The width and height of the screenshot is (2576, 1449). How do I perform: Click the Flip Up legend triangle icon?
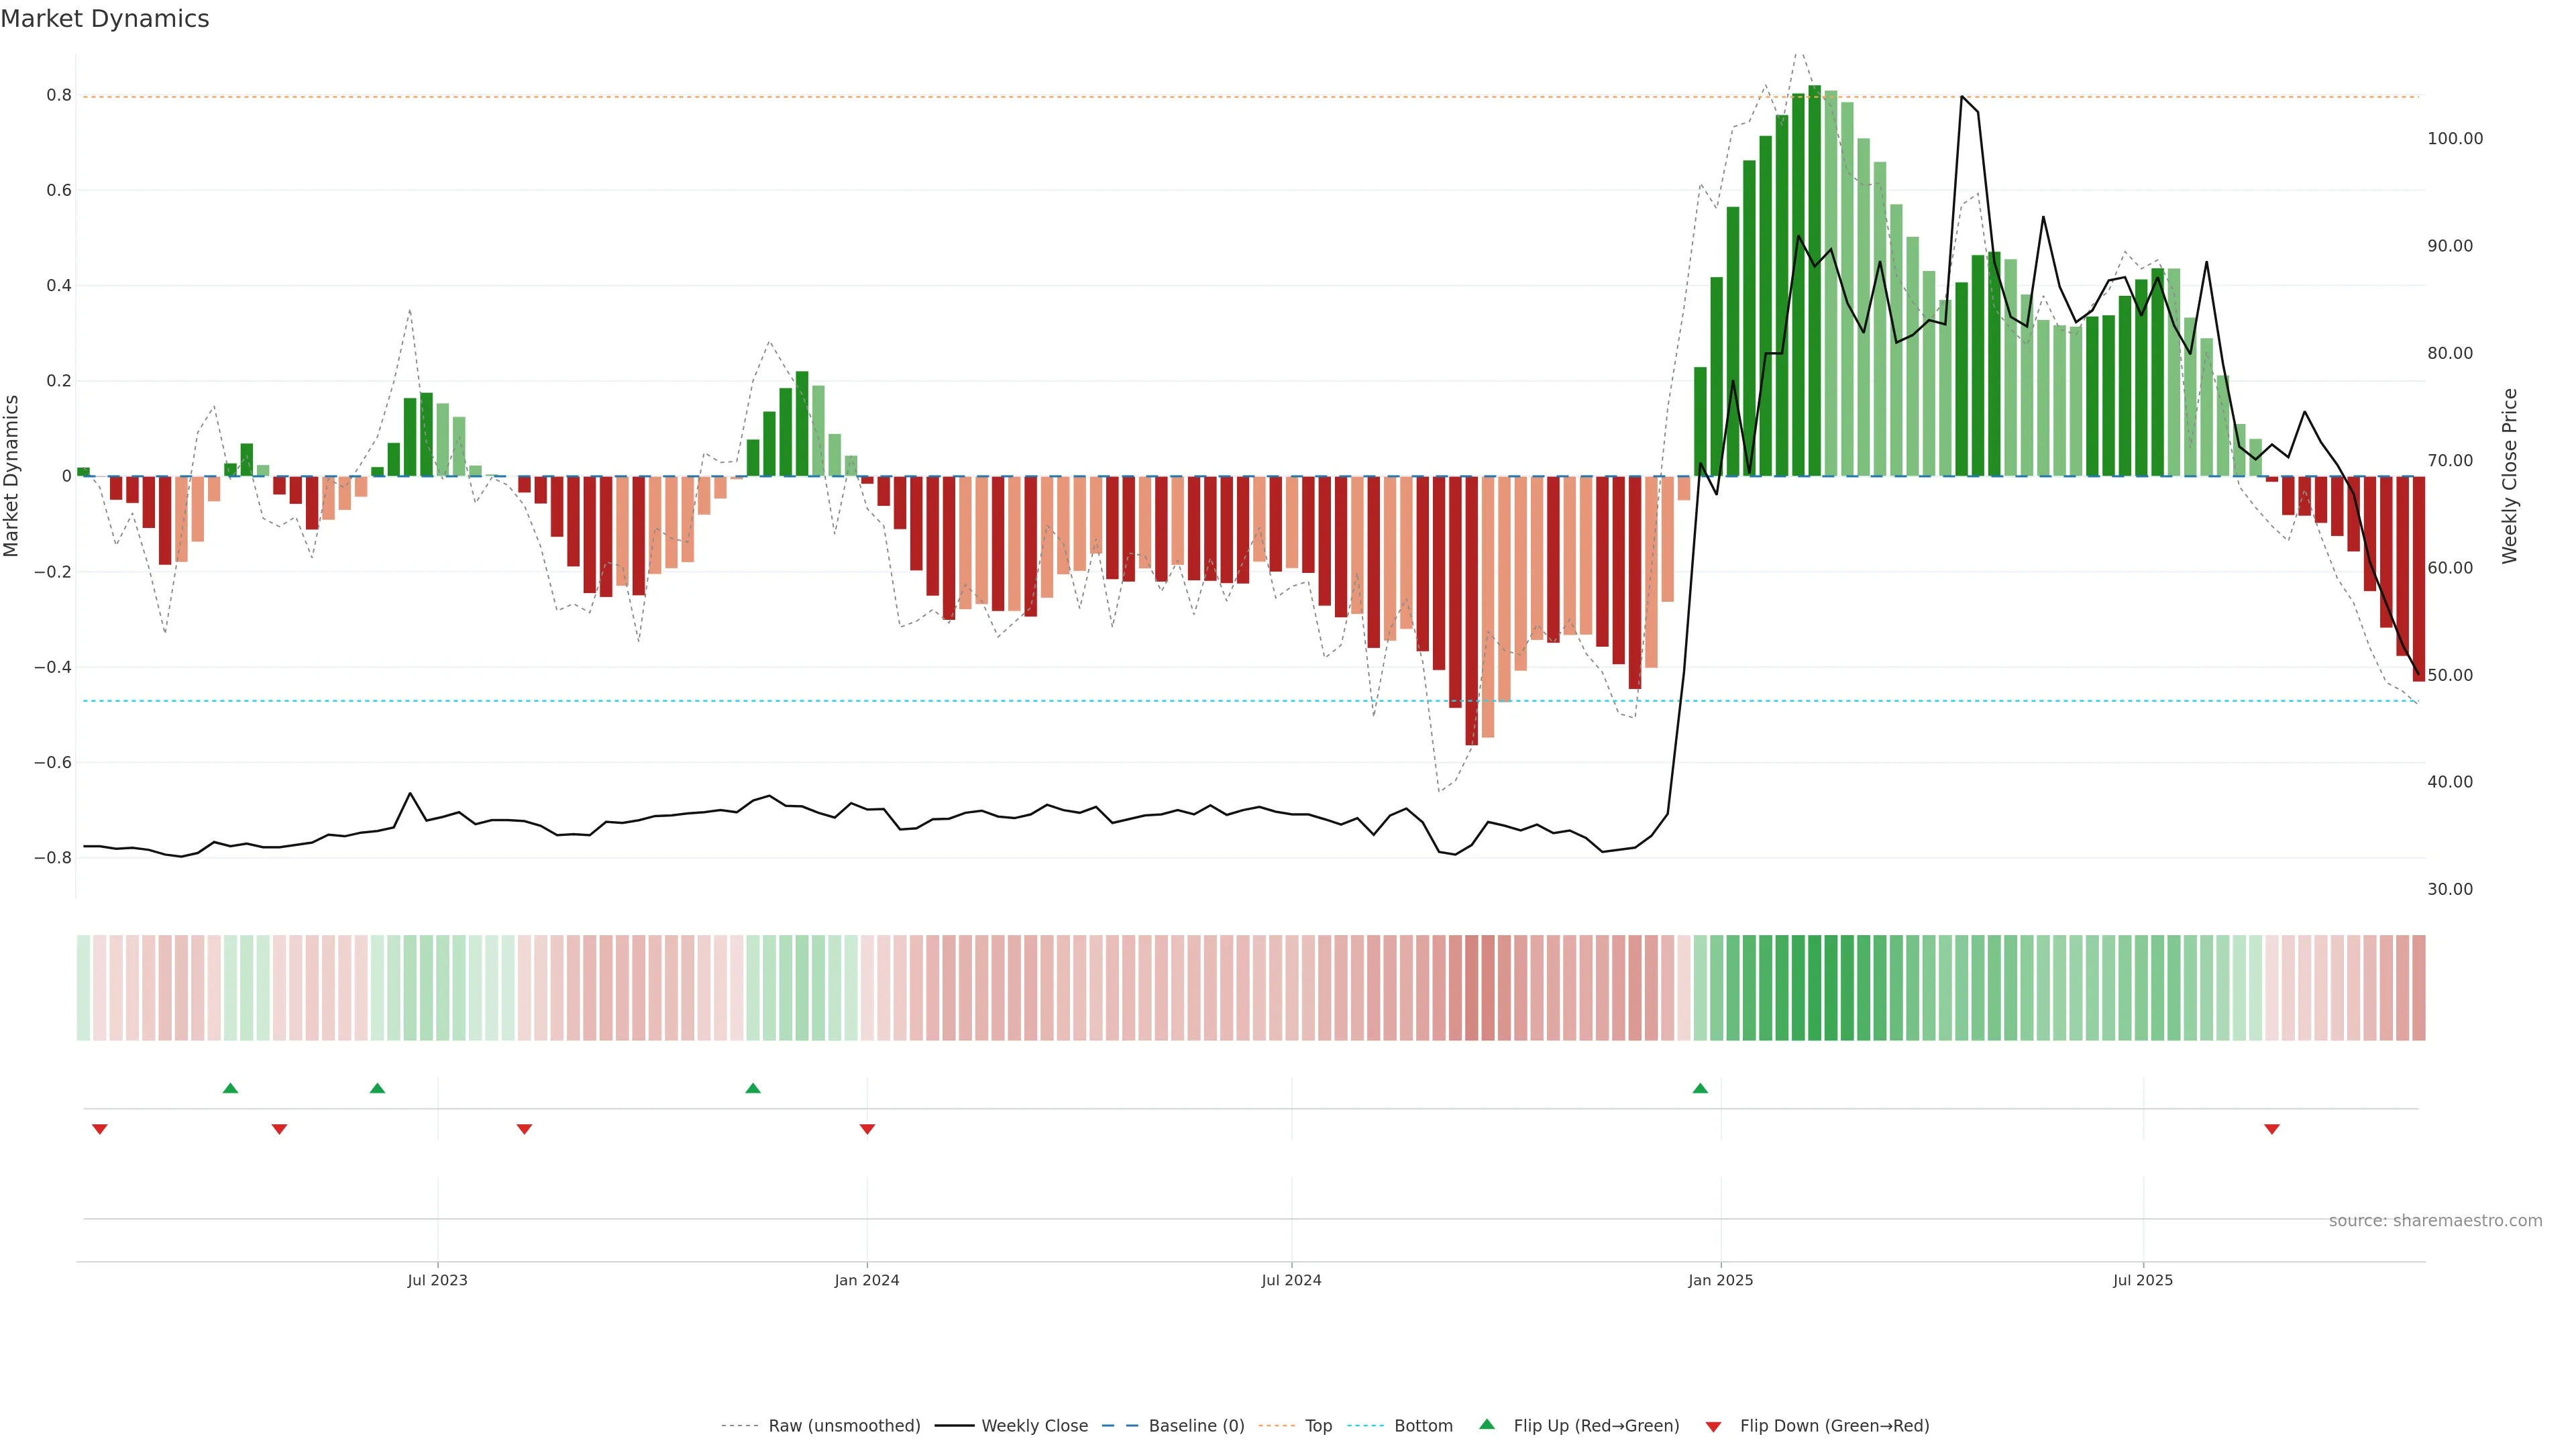tap(1487, 1424)
